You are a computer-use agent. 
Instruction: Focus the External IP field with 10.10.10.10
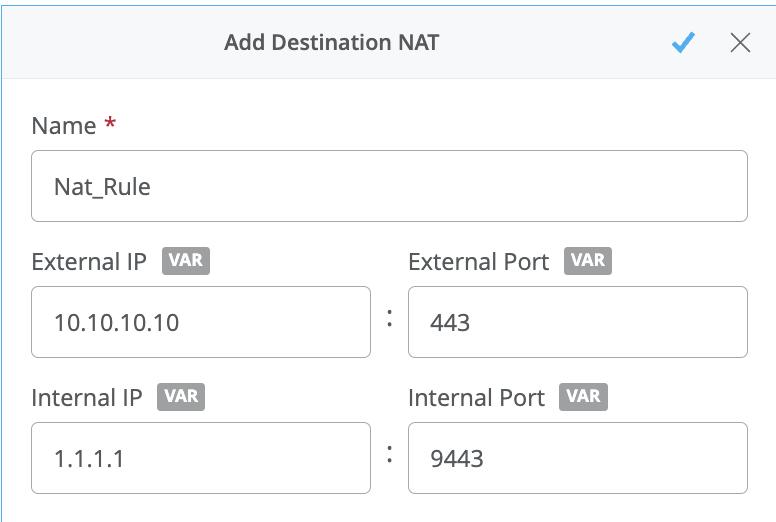click(x=201, y=322)
